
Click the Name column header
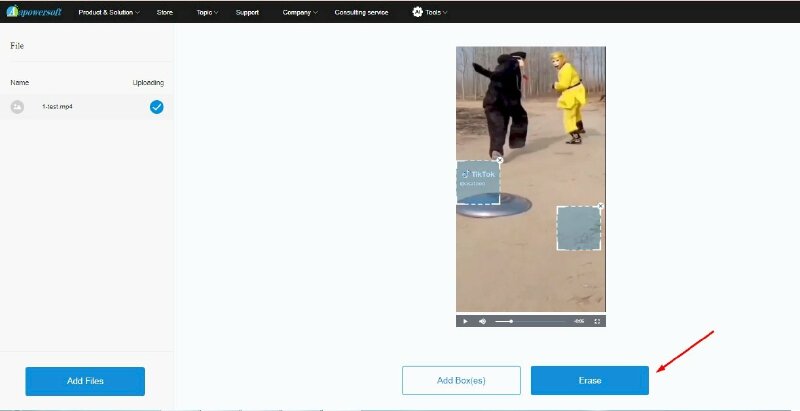(19, 83)
